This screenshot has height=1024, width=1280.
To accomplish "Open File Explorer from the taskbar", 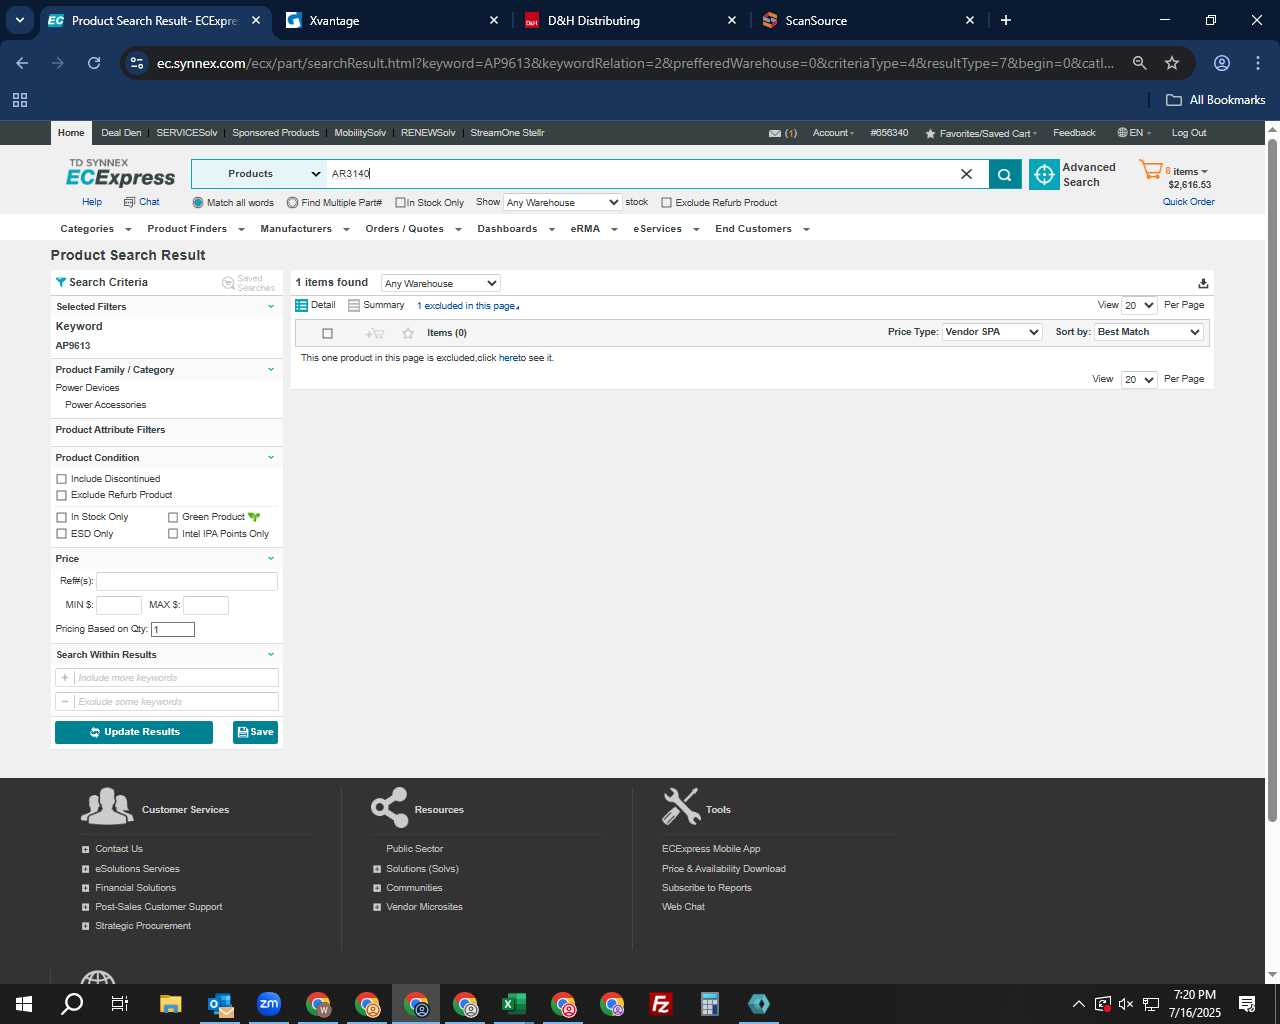I will (171, 1004).
